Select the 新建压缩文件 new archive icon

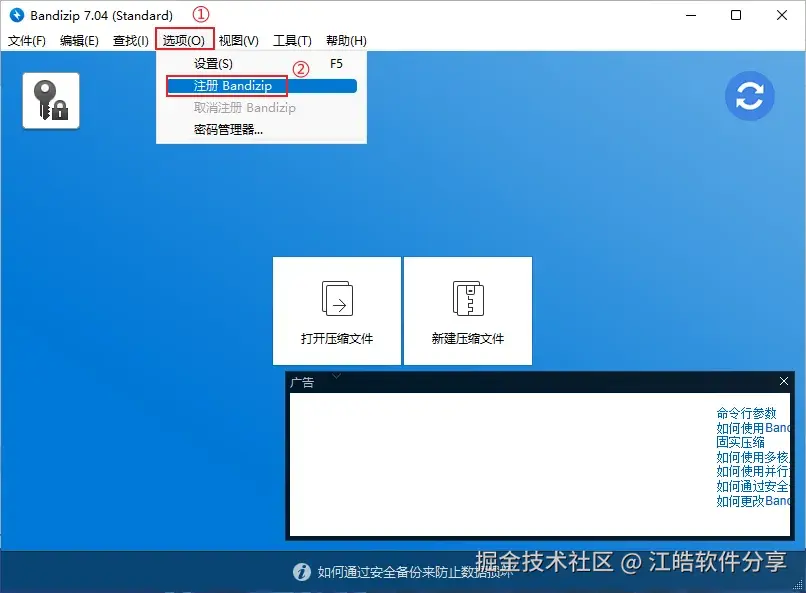467,310
